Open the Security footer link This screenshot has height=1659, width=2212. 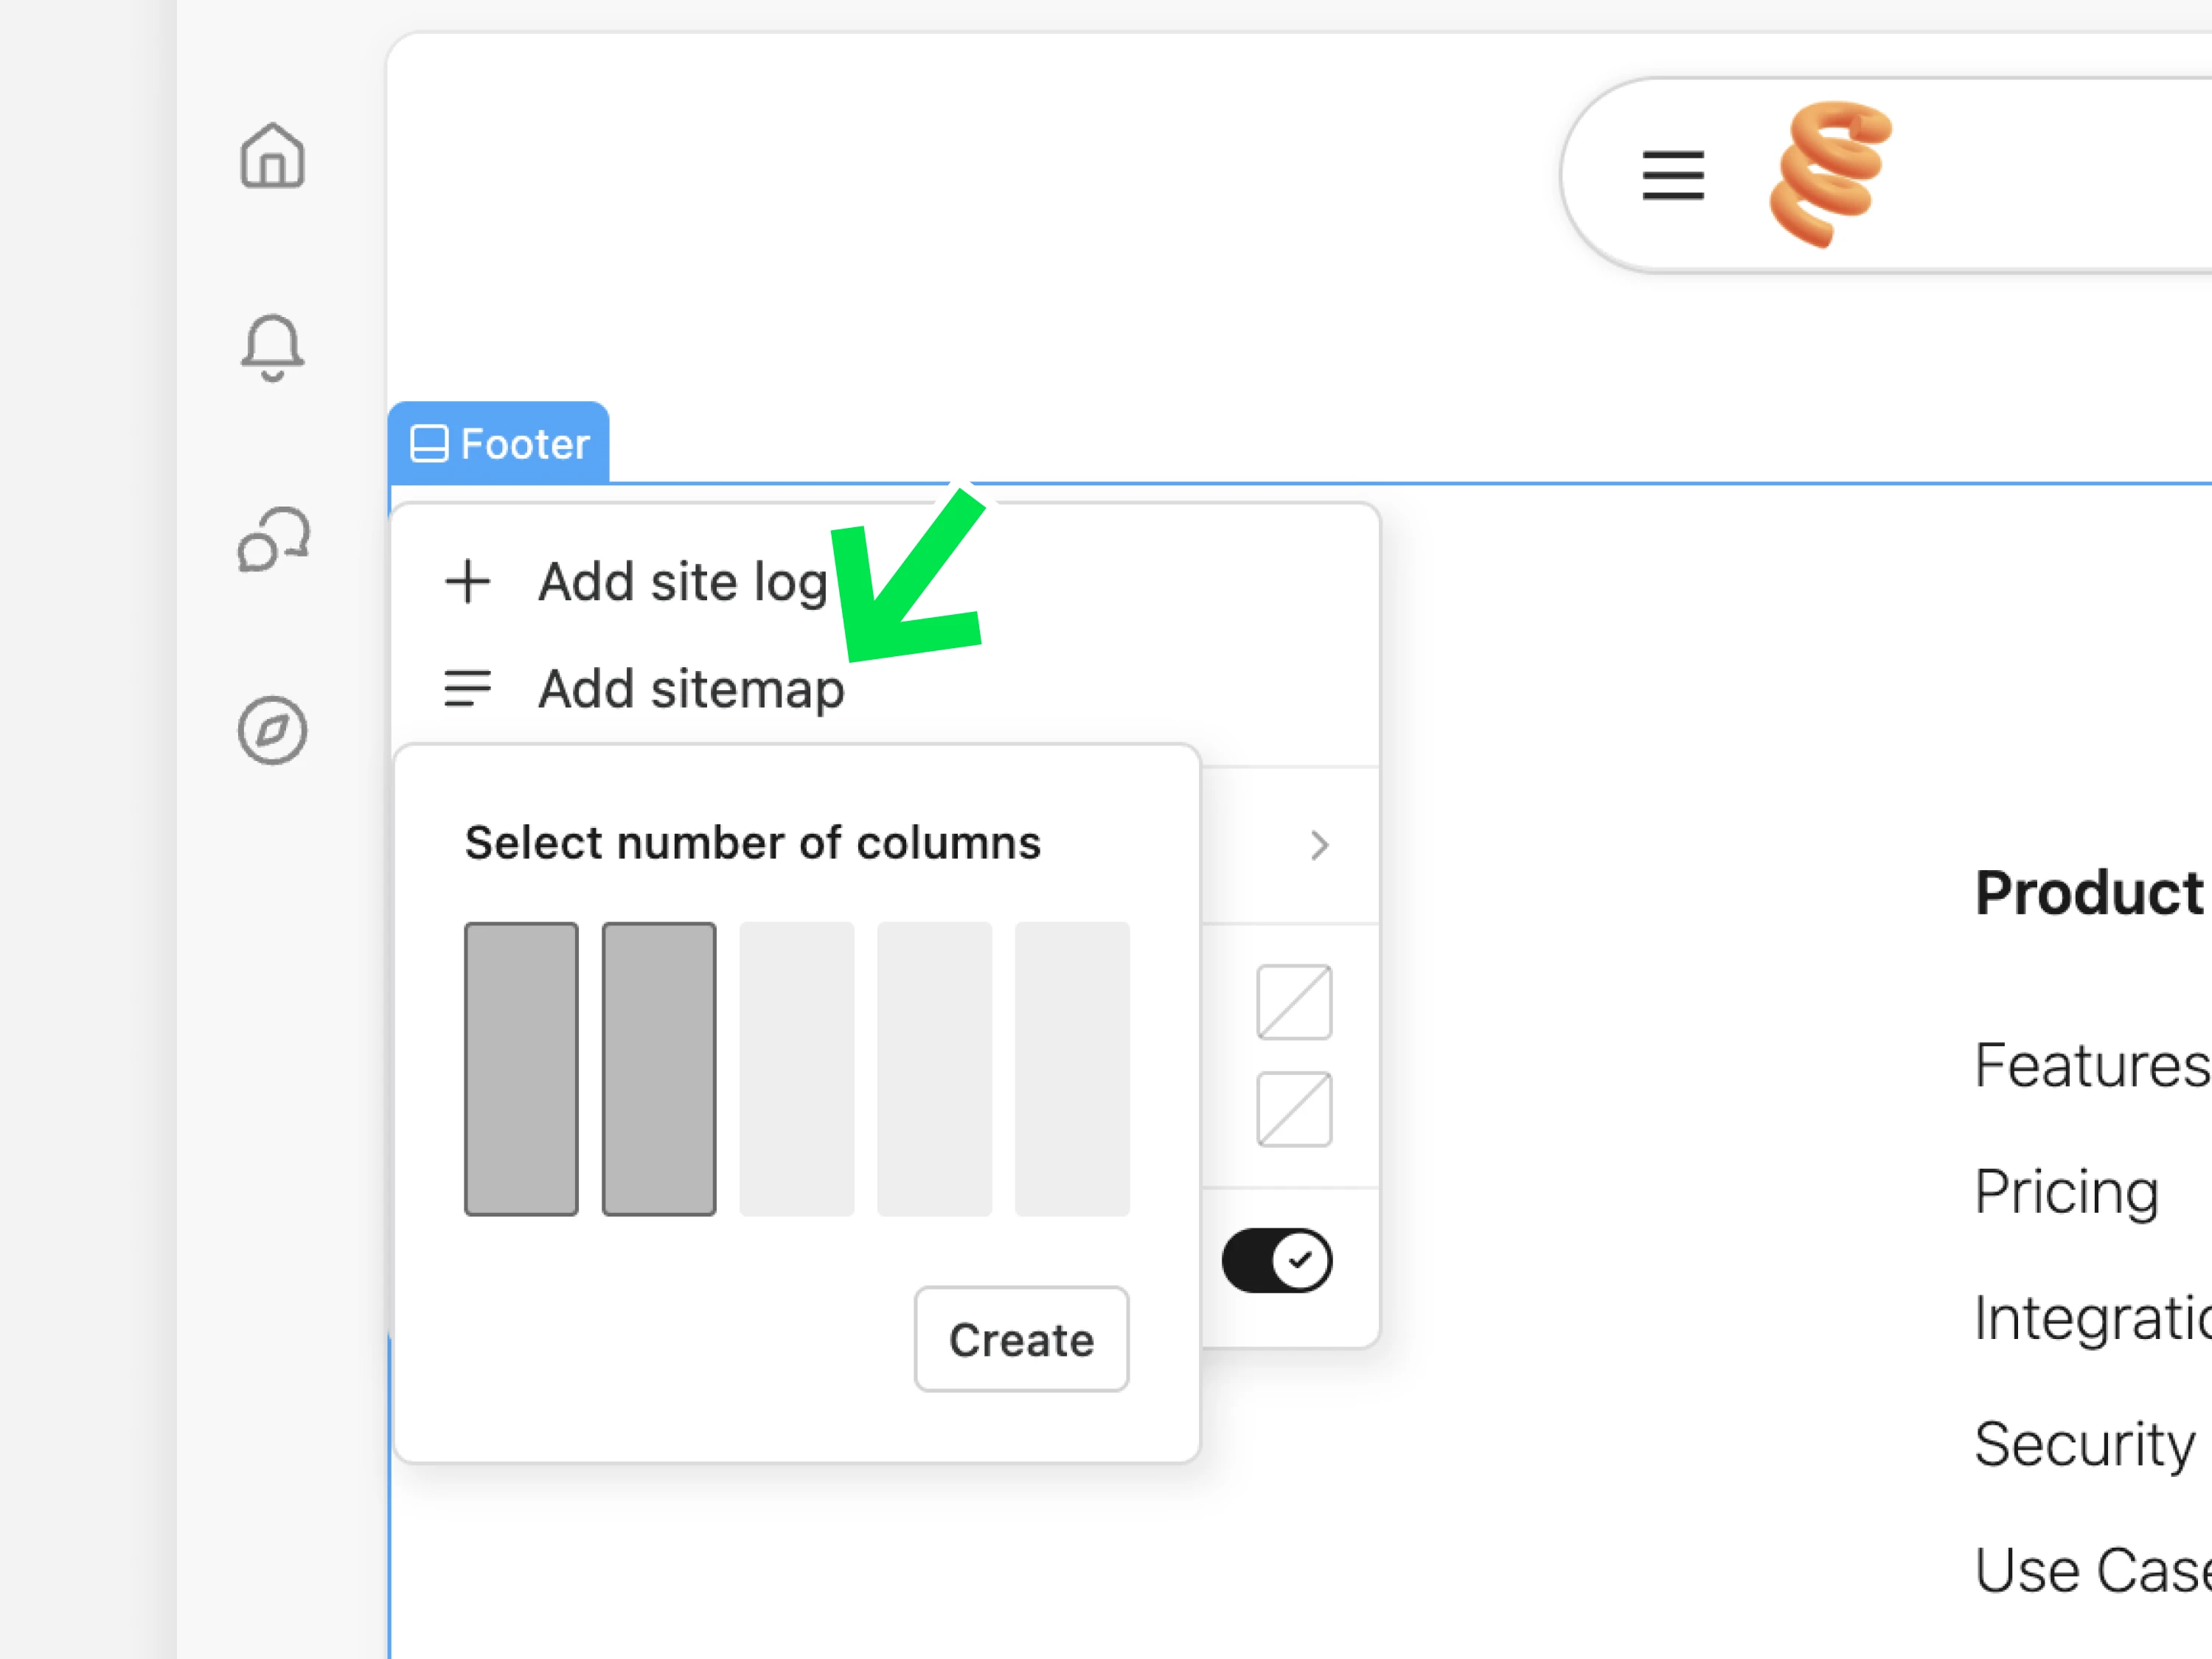tap(2085, 1444)
